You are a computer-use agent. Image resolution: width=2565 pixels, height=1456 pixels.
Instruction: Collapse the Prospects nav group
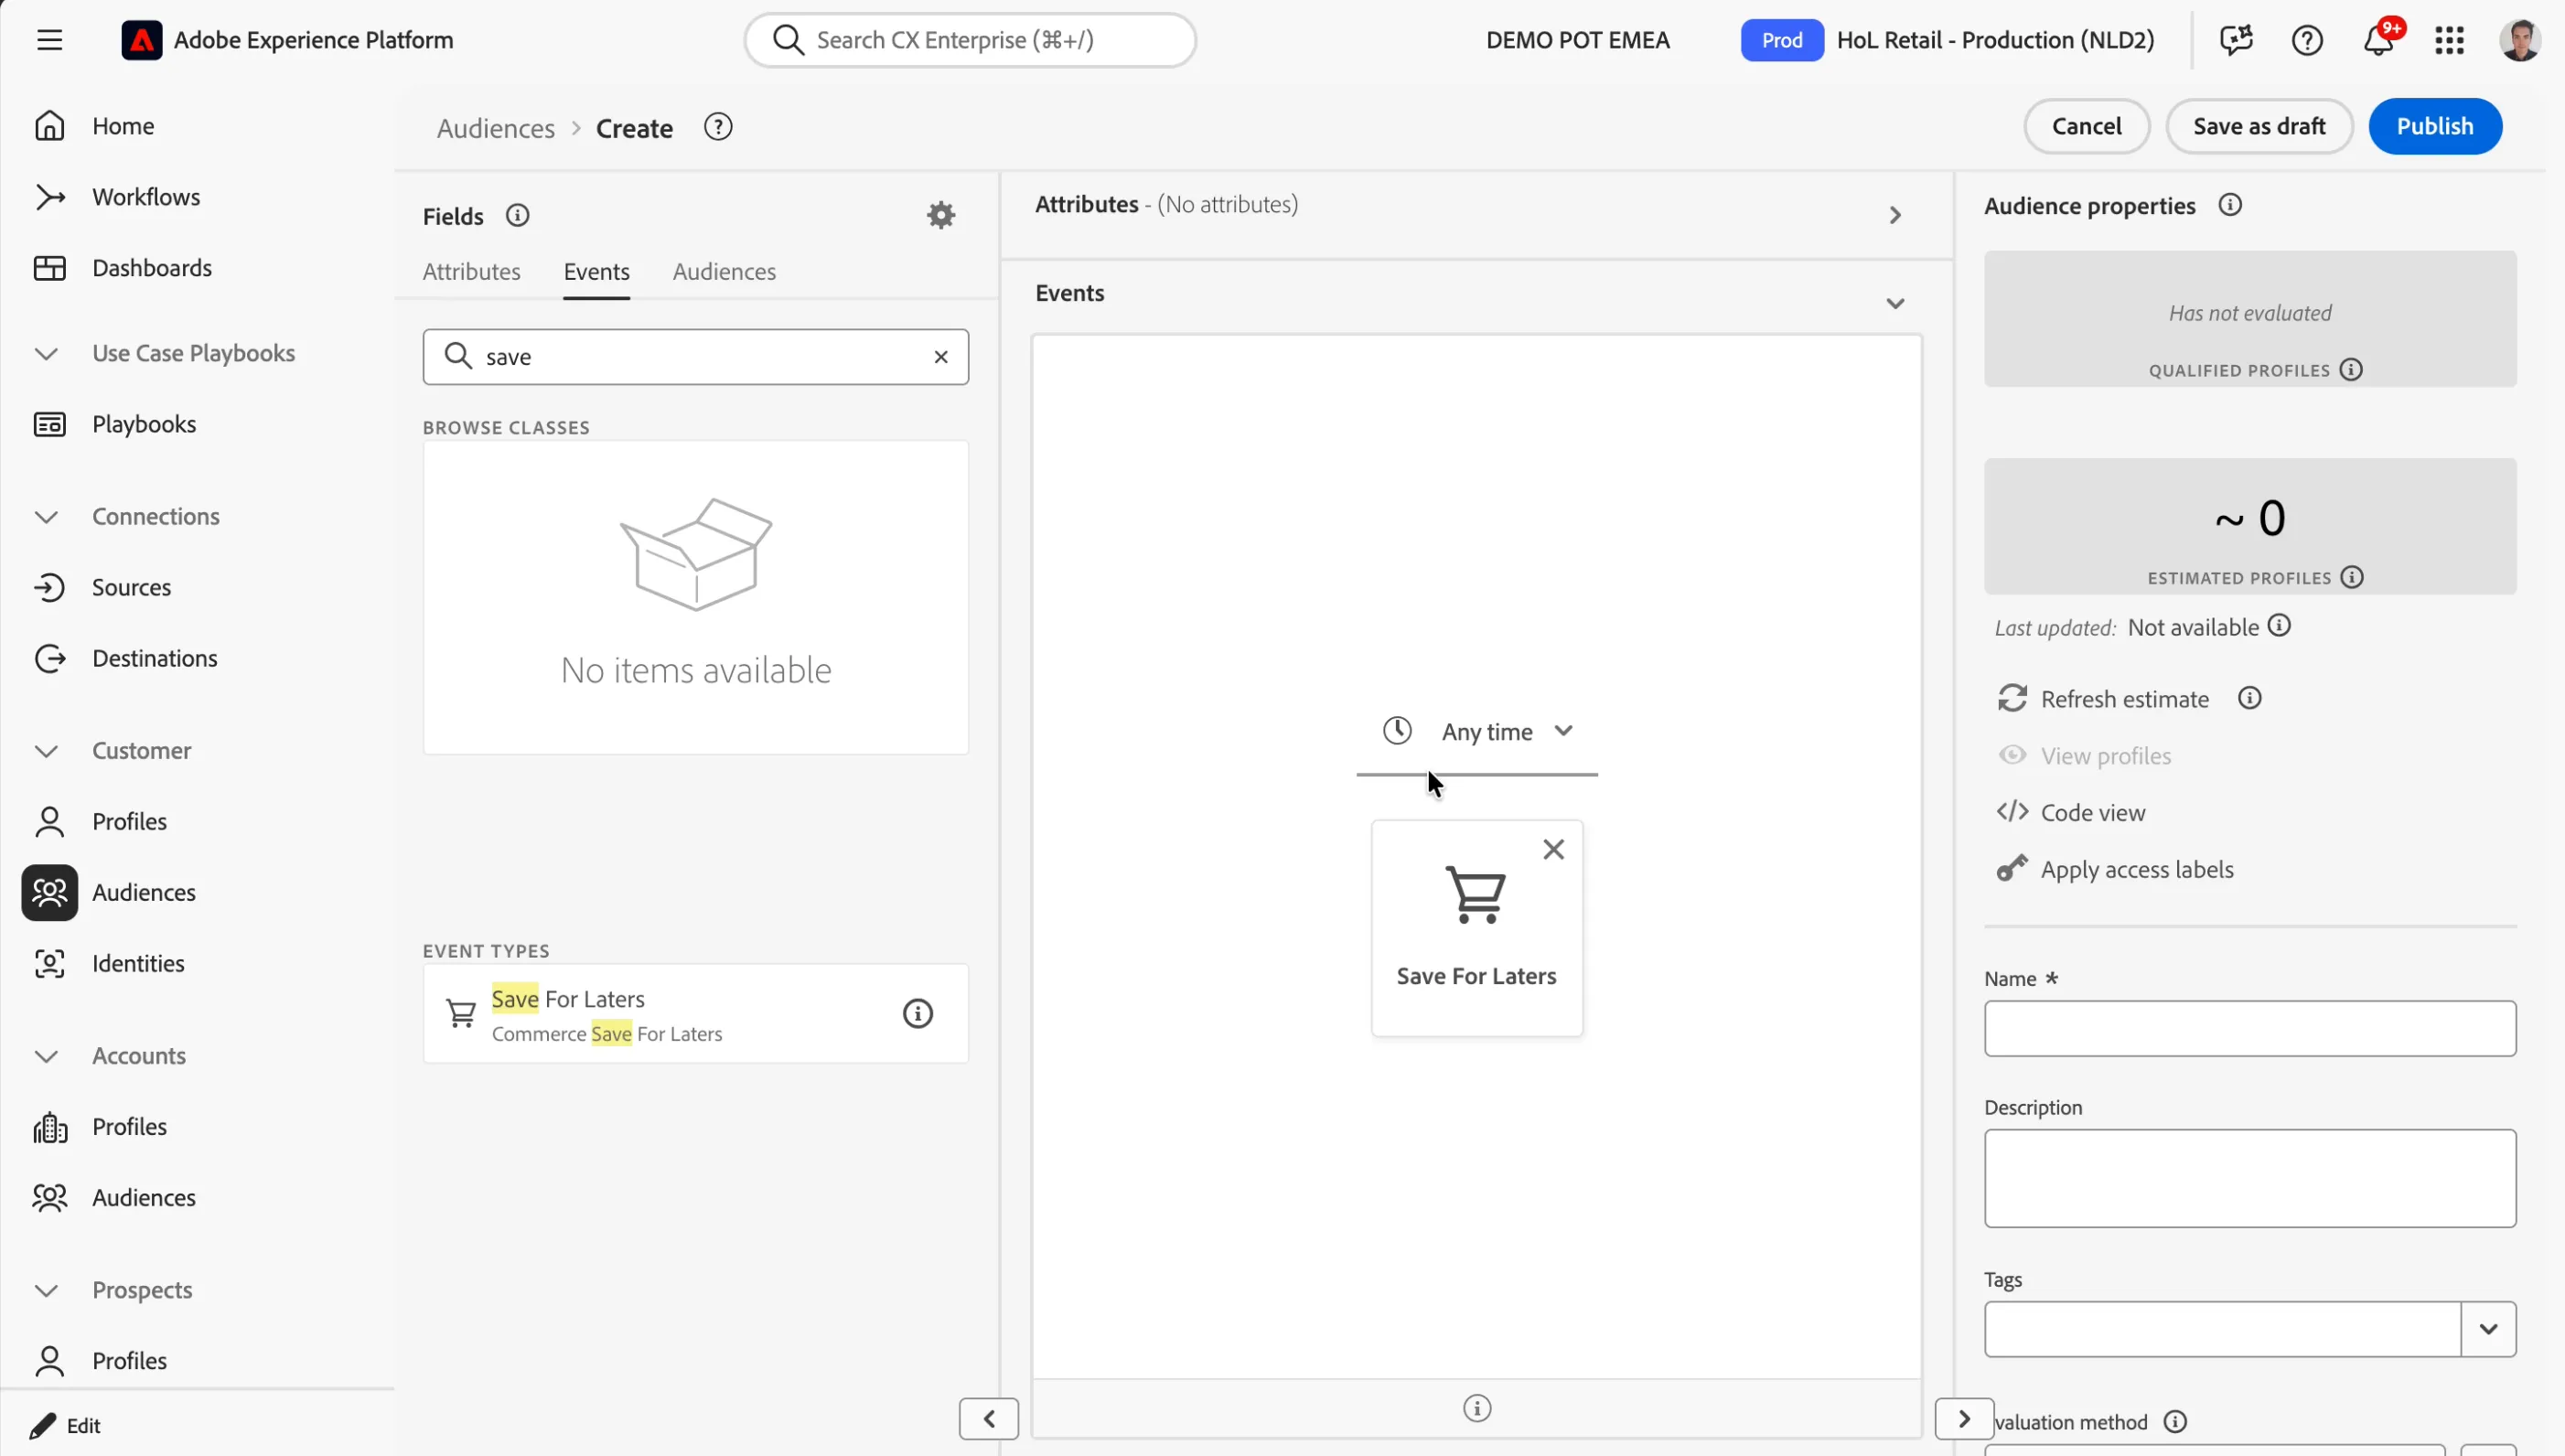tap(46, 1290)
